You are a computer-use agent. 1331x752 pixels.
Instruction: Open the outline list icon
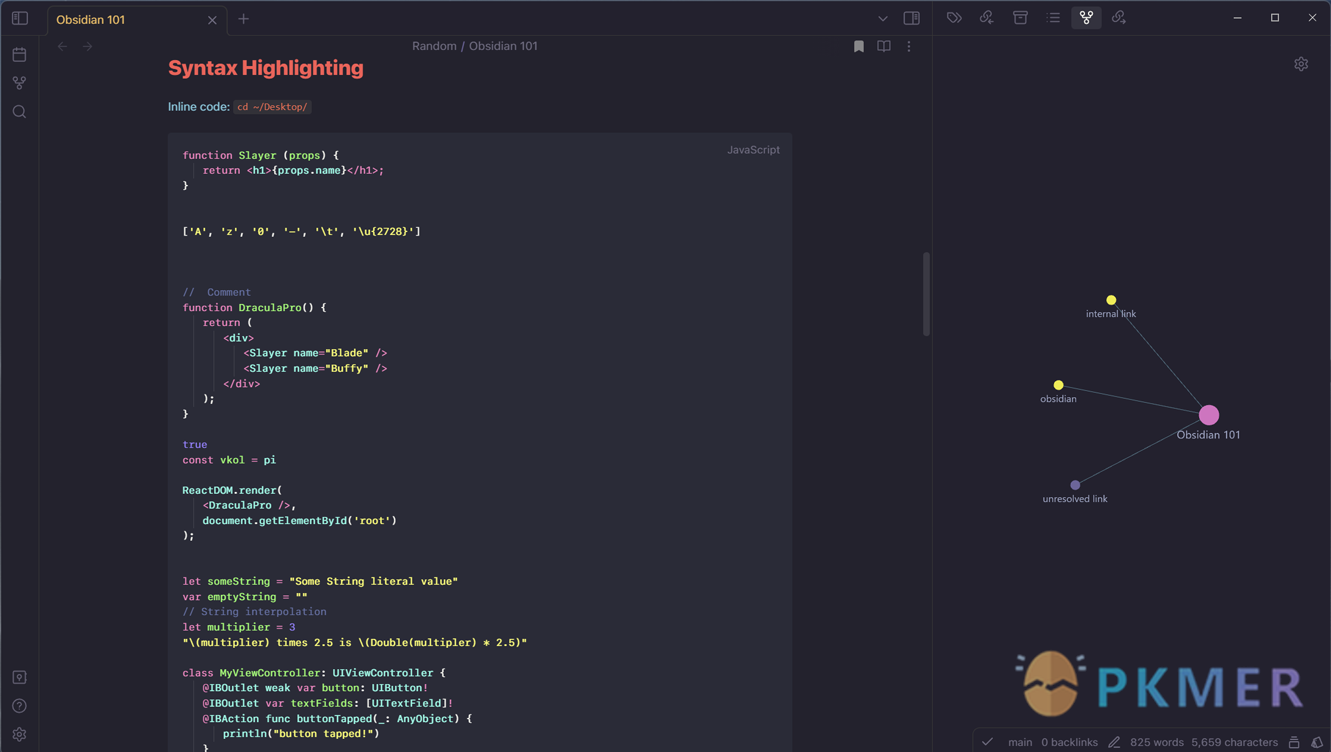1053,18
